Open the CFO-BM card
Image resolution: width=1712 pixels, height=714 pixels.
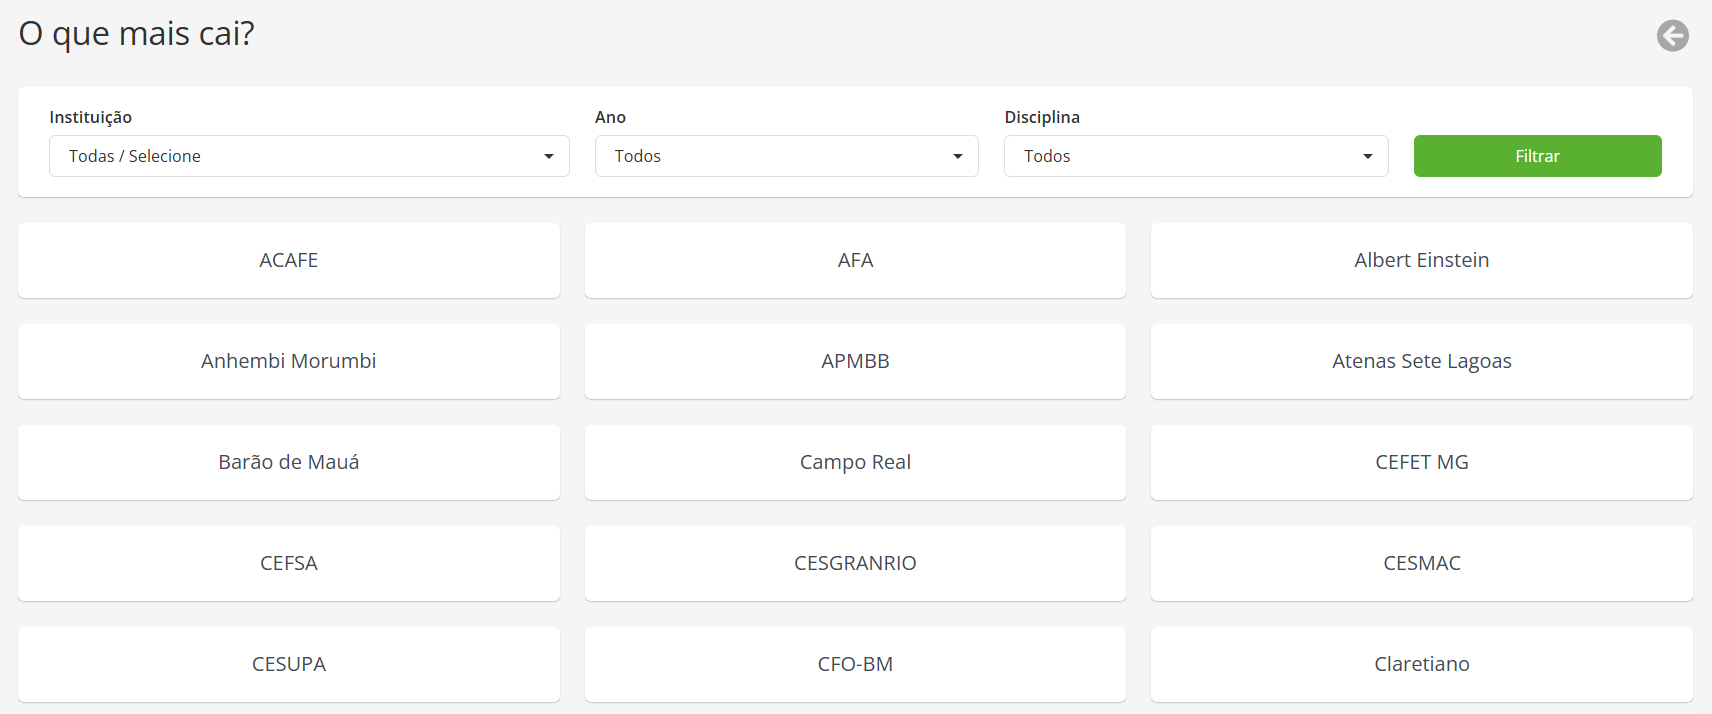(x=855, y=664)
